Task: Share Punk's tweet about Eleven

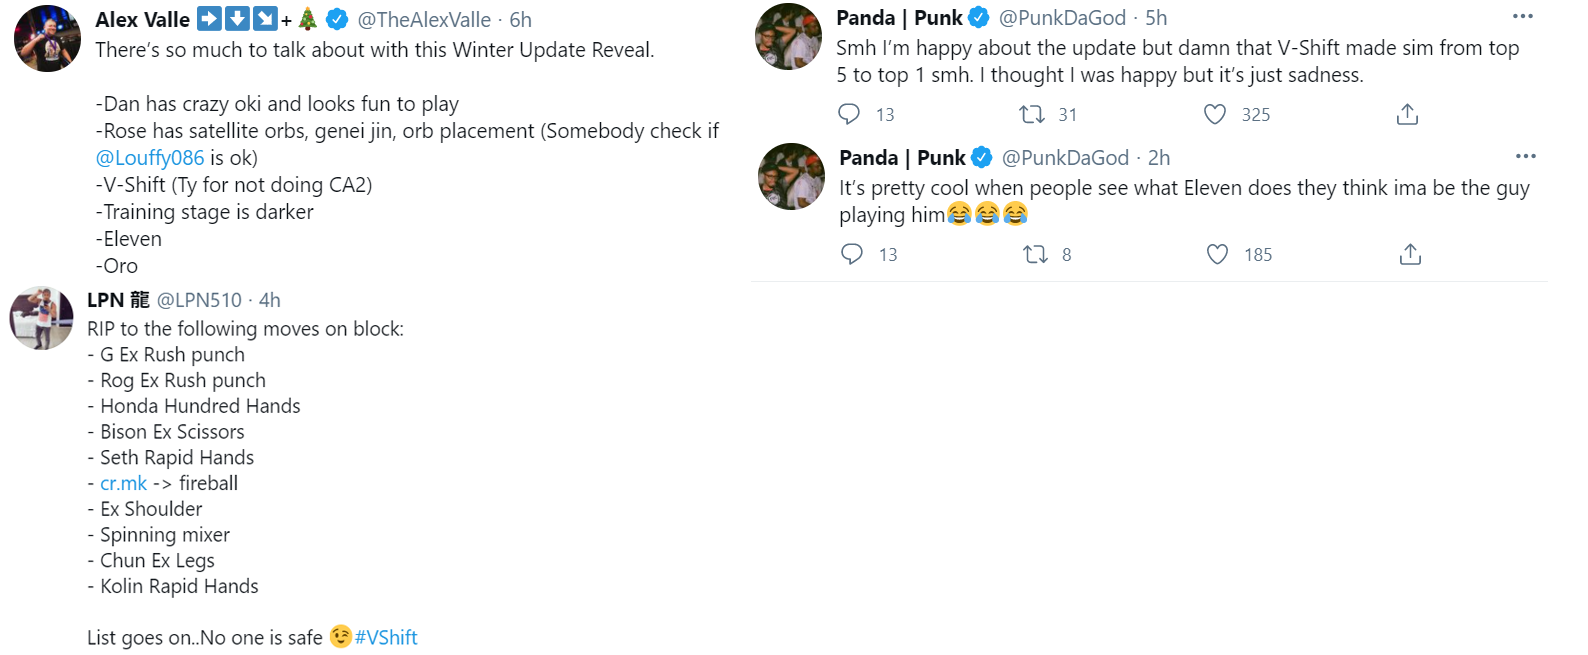Action: (1410, 254)
